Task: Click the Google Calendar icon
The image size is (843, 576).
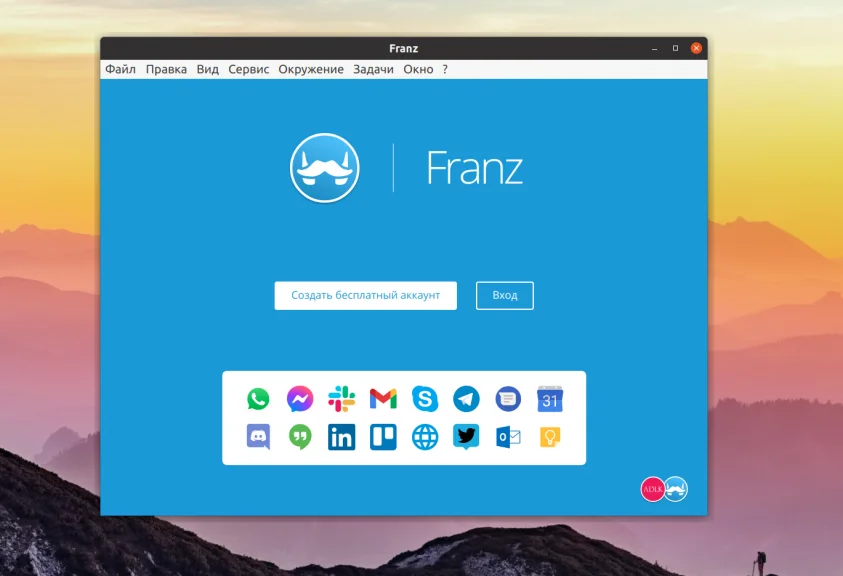Action: click(549, 399)
